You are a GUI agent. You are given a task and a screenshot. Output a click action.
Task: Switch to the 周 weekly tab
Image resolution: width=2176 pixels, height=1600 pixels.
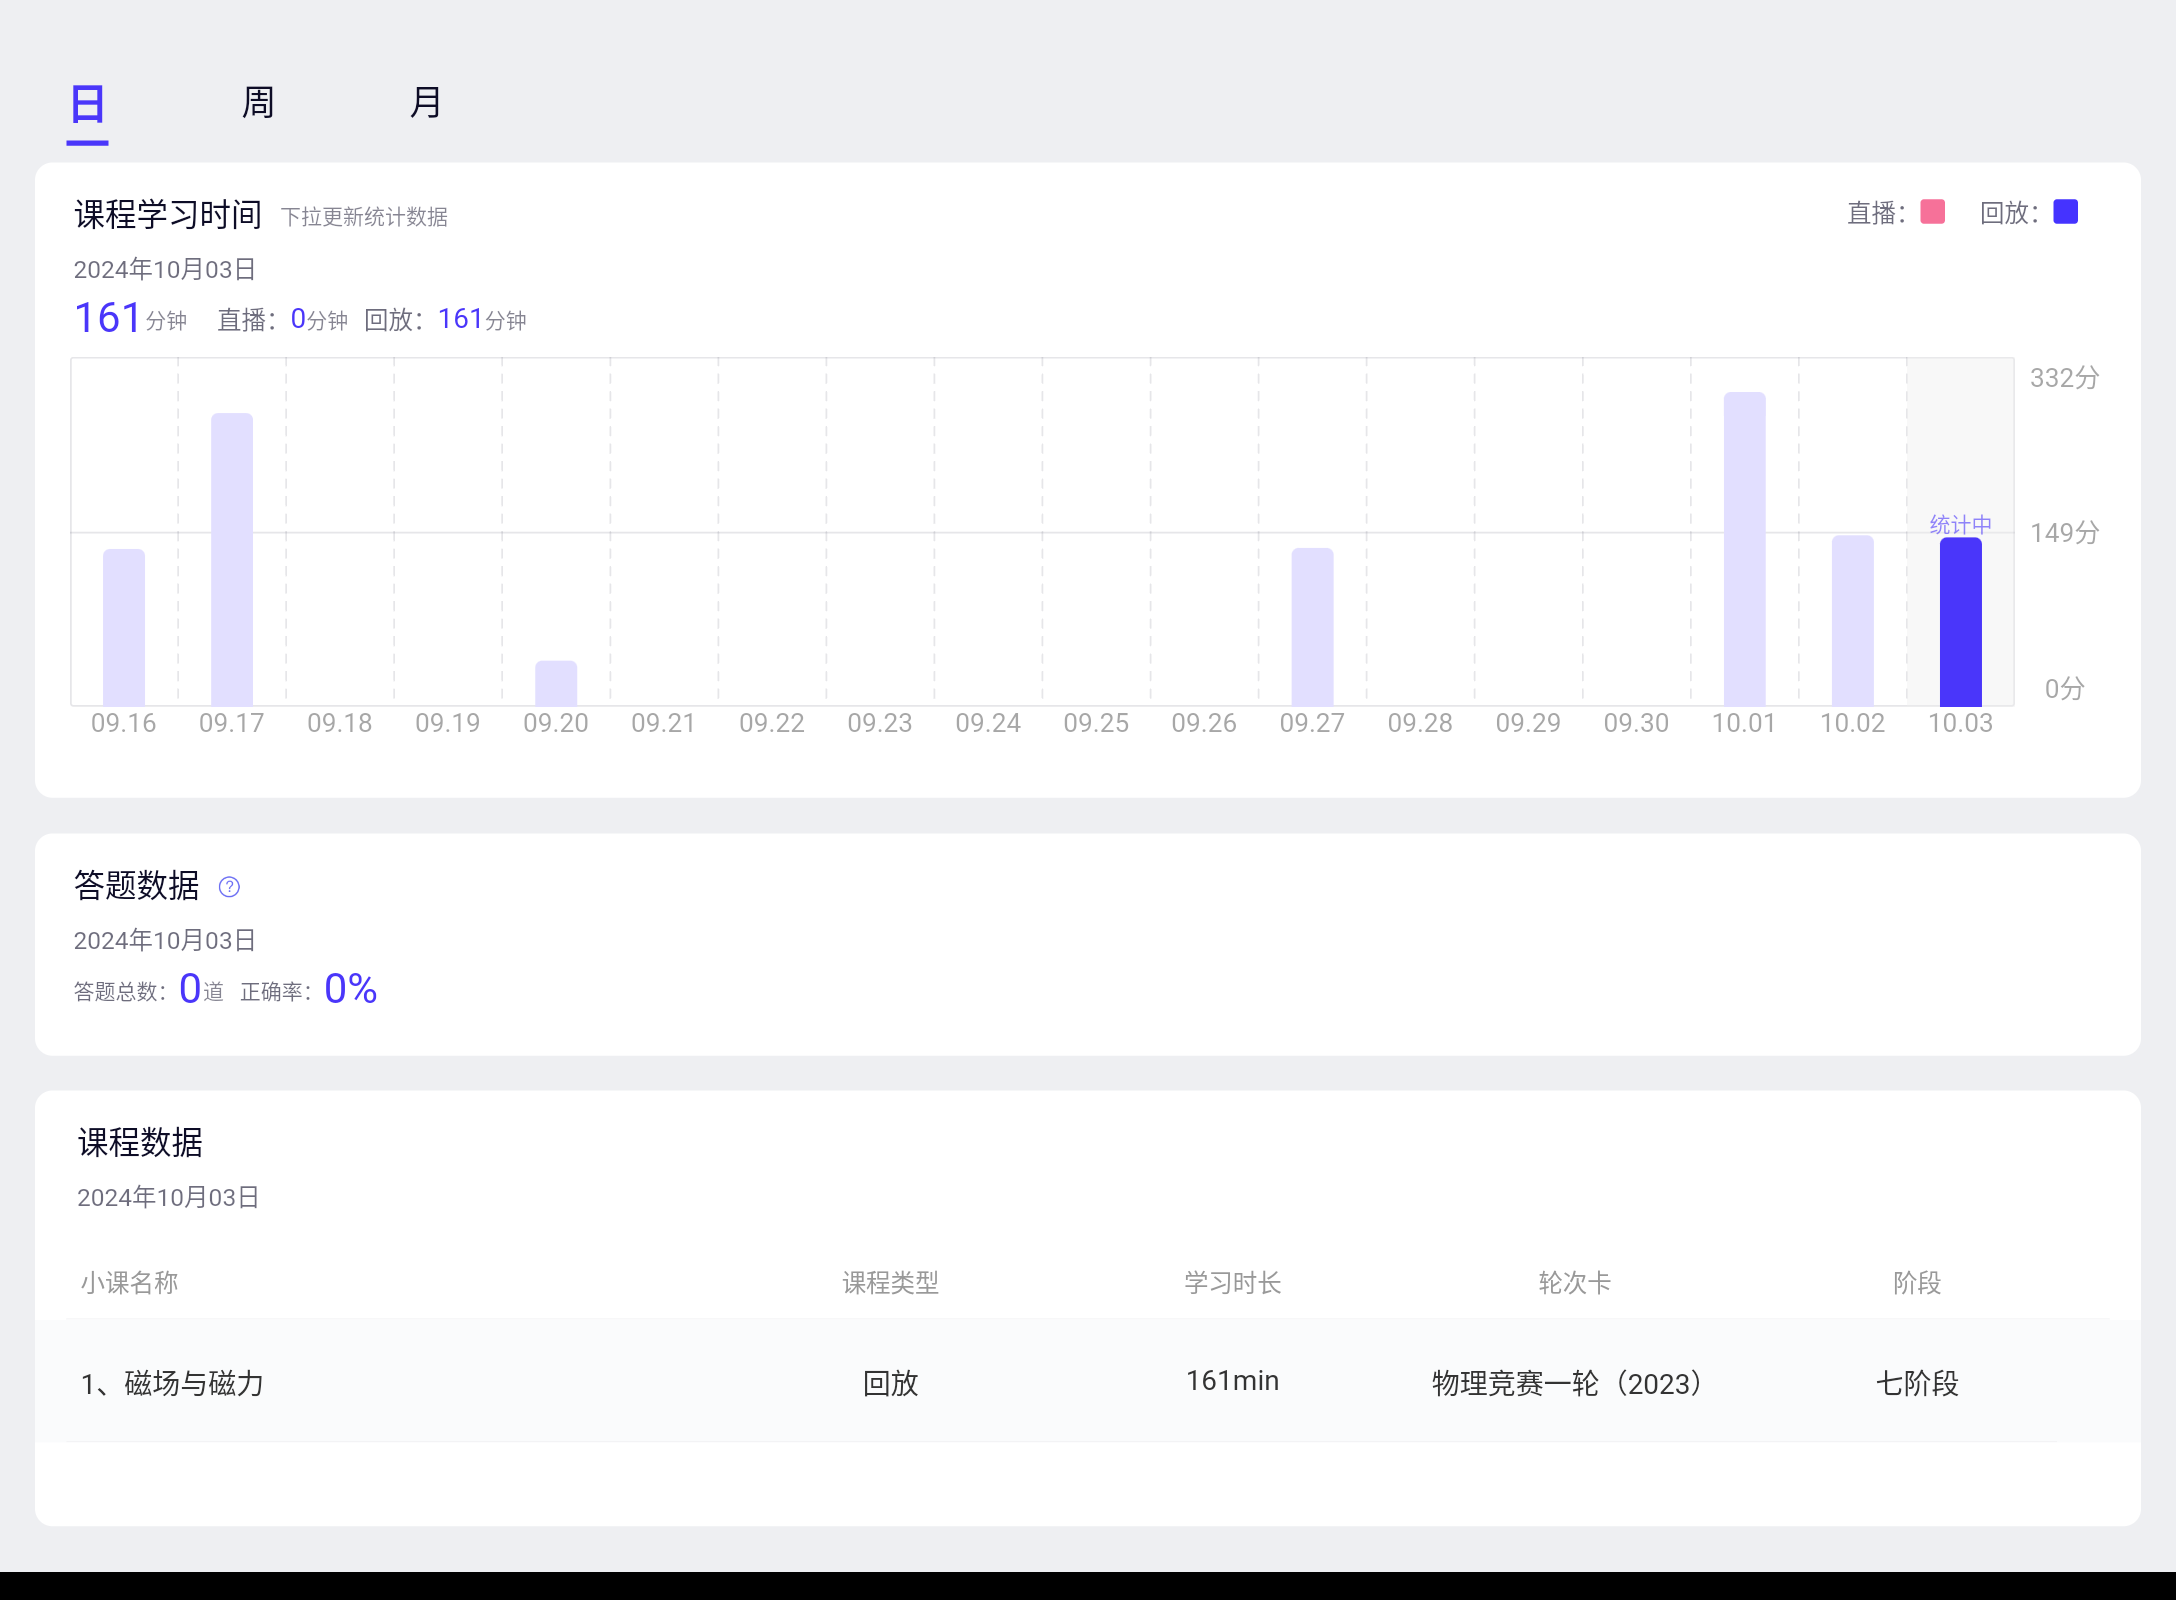coord(258,103)
